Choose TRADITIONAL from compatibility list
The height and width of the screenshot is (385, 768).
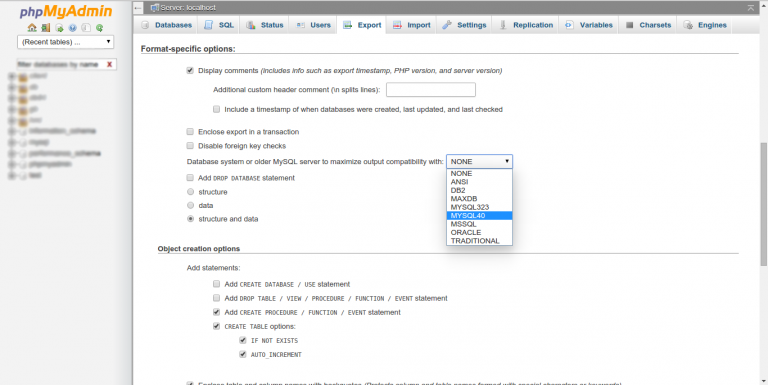[x=480, y=241]
